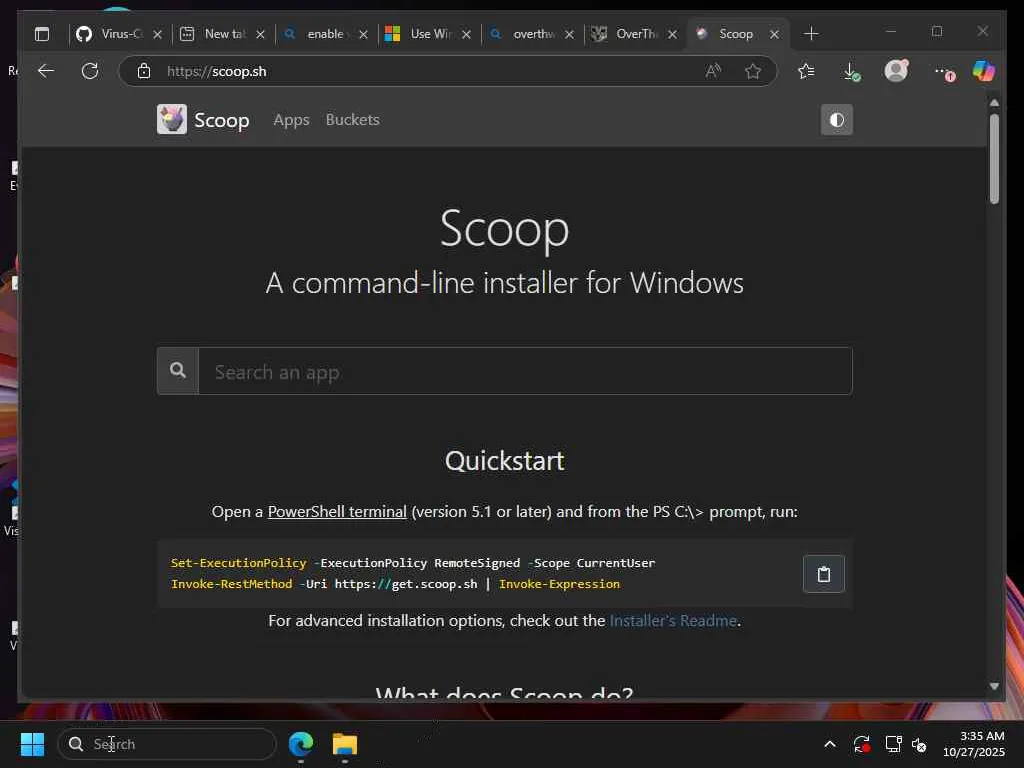Open the Apps page link

pyautogui.click(x=291, y=120)
